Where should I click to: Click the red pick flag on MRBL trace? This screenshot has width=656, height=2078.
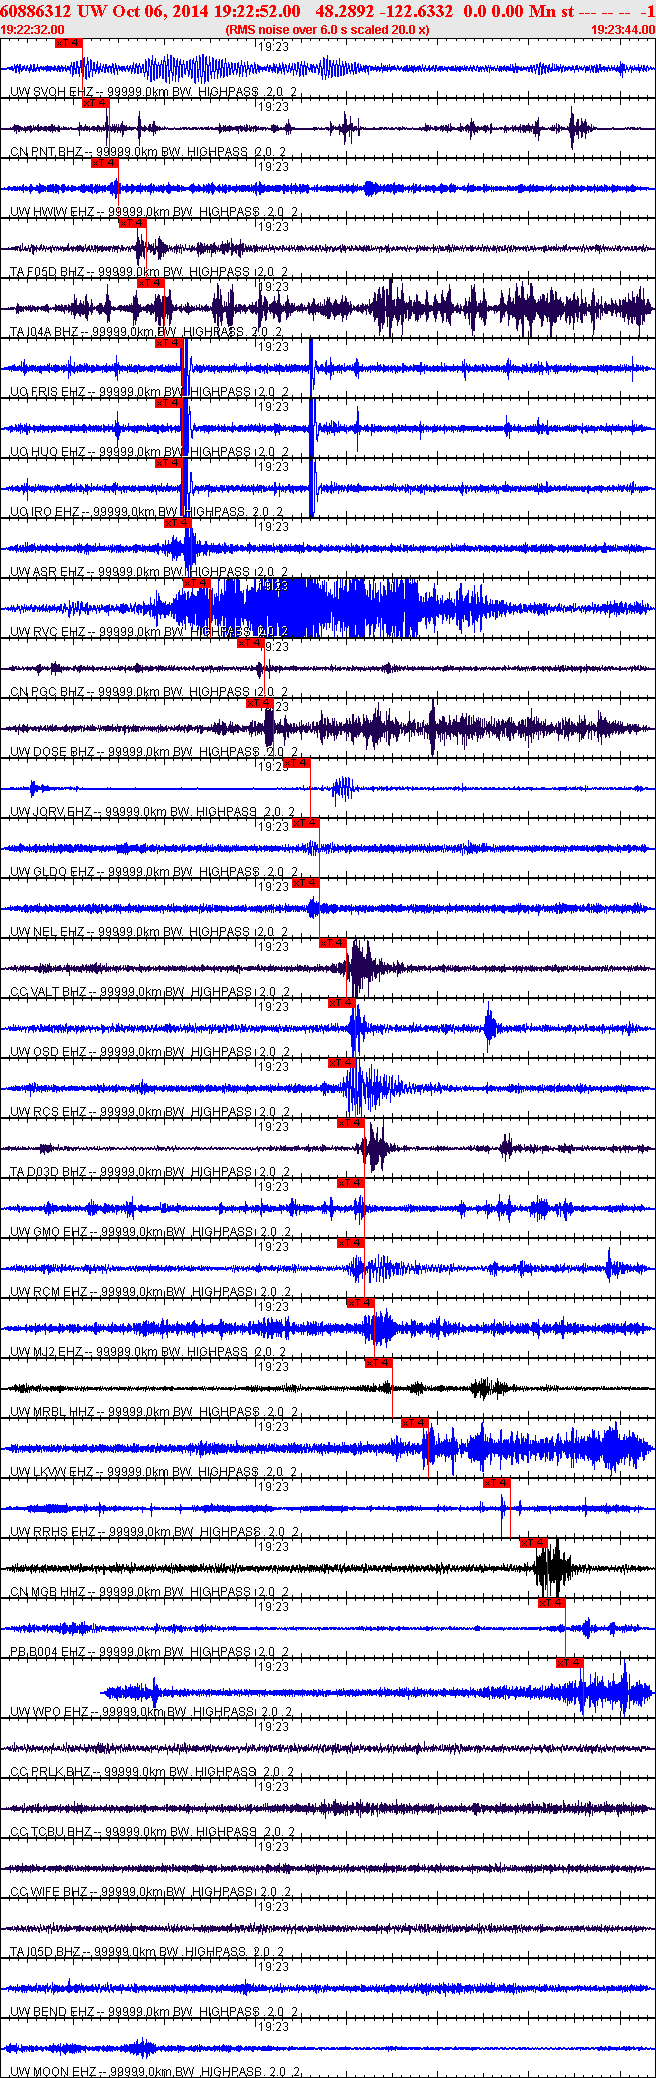(379, 1363)
